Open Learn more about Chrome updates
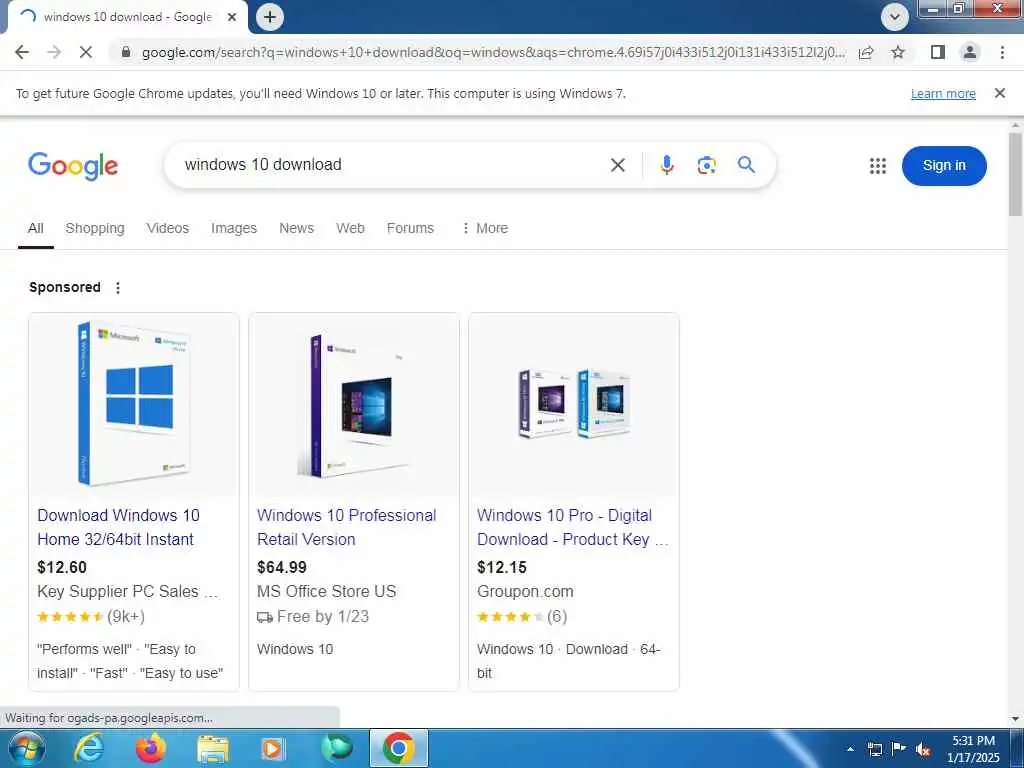 click(943, 93)
